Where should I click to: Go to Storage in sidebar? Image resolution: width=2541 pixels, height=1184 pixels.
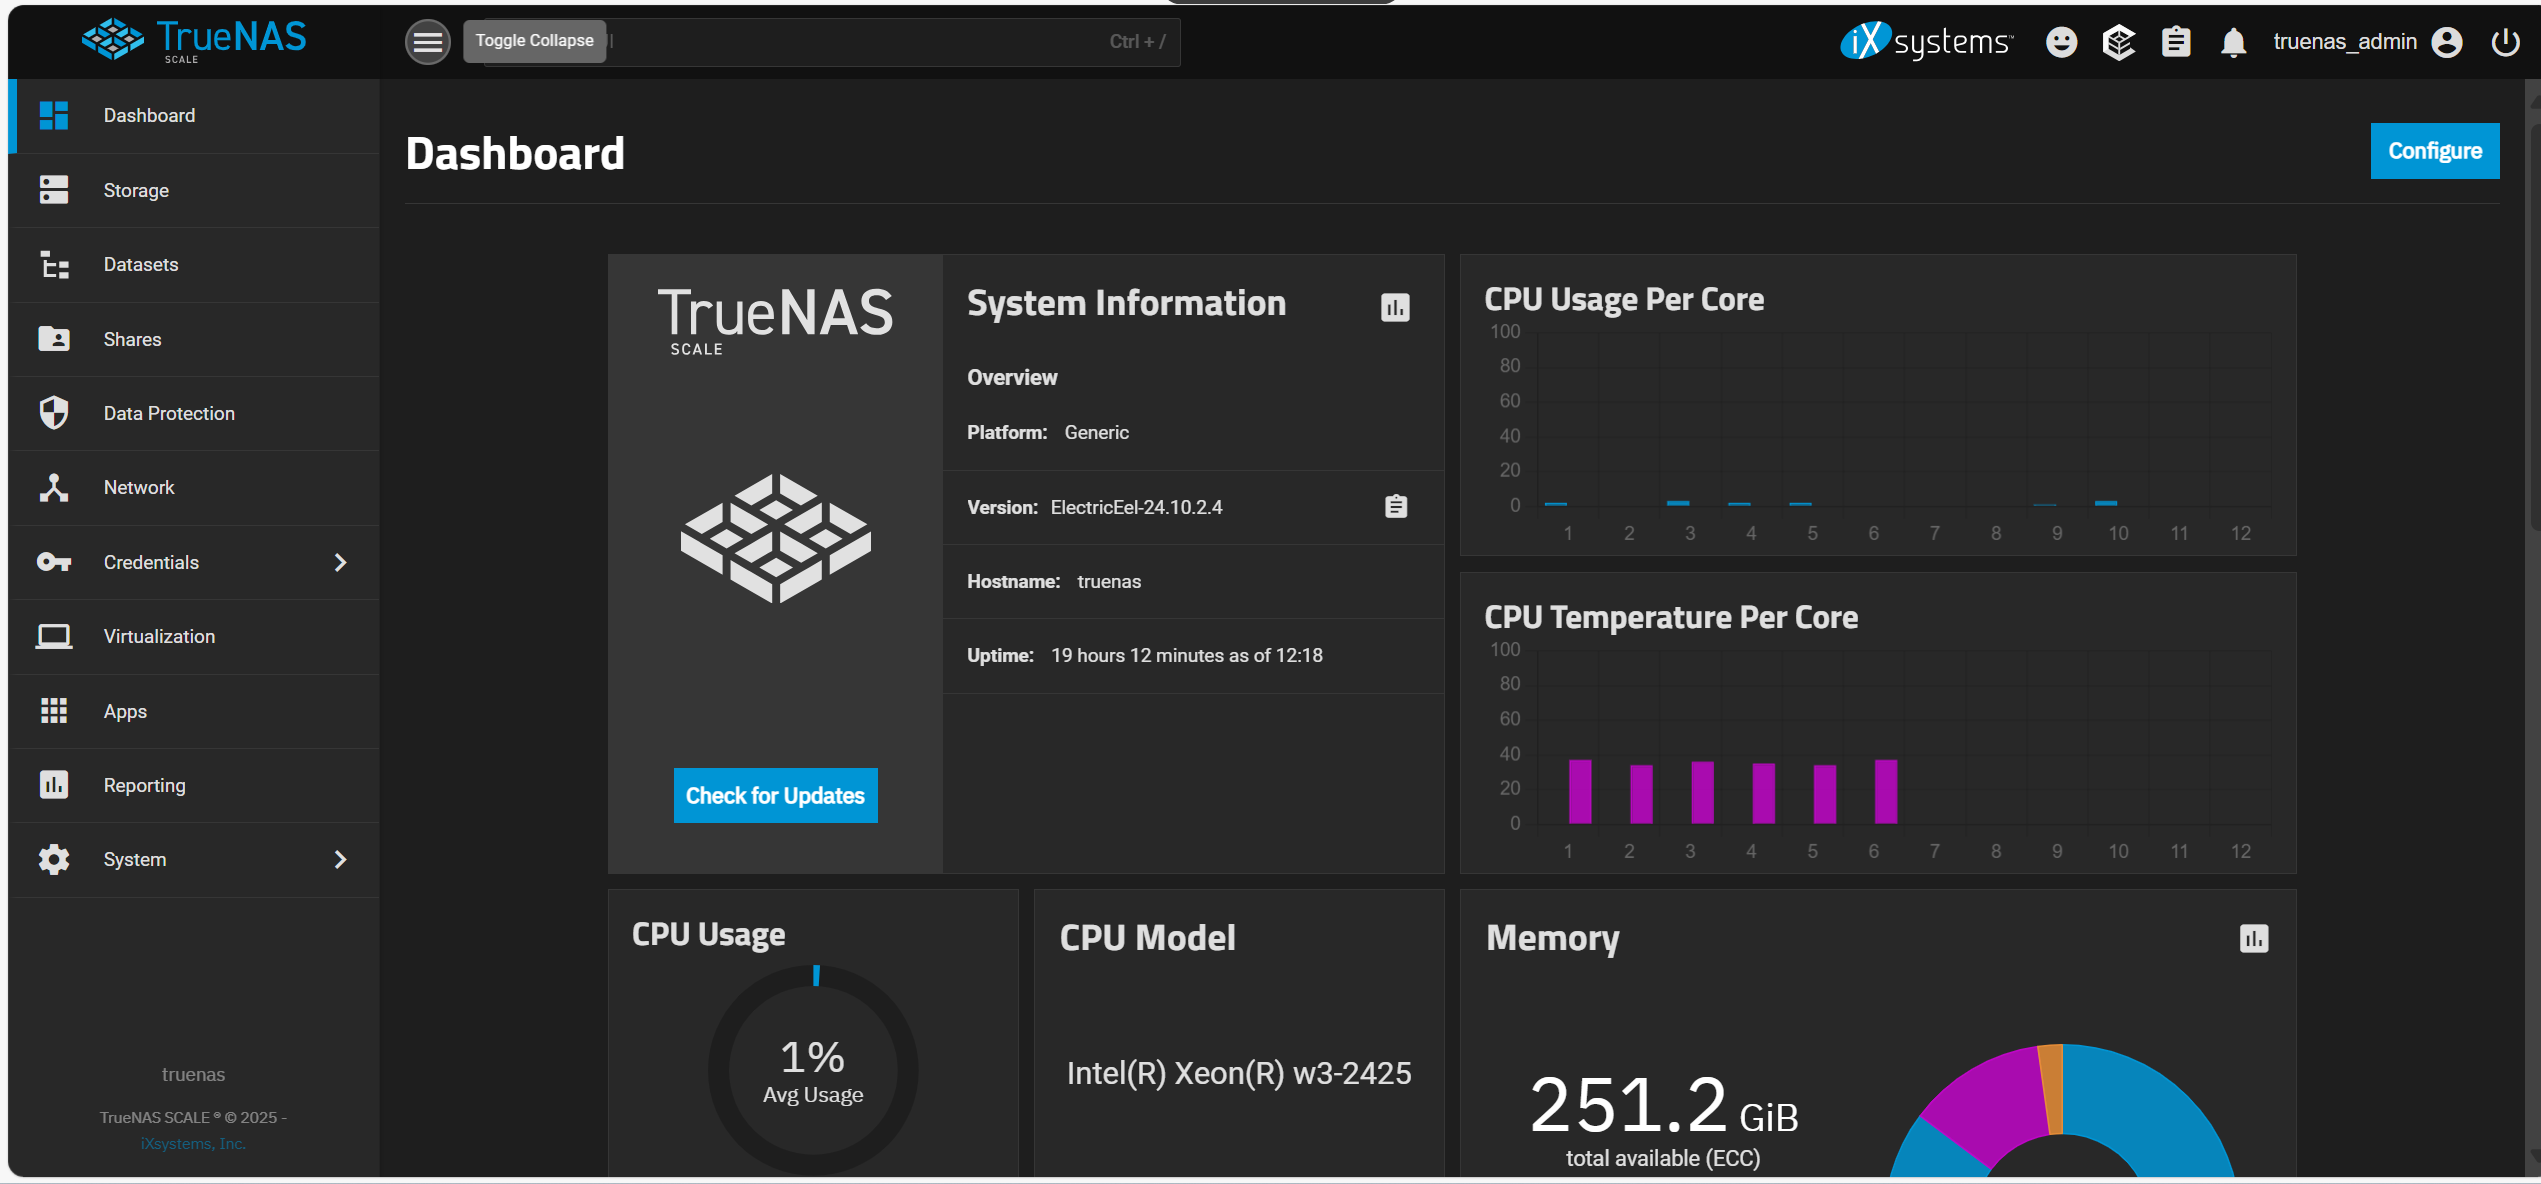136,190
